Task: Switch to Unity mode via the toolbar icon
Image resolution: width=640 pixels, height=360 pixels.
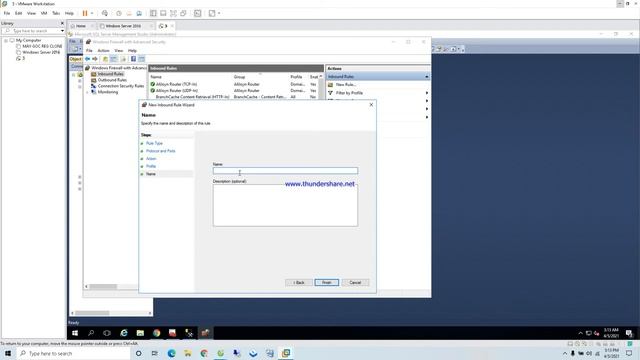Action: 183,13
